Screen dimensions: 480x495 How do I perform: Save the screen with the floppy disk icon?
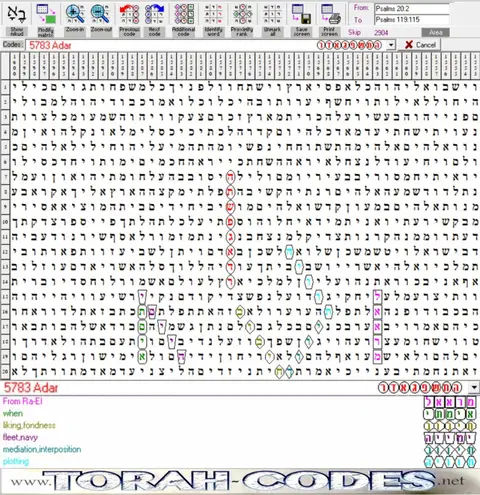point(301,14)
